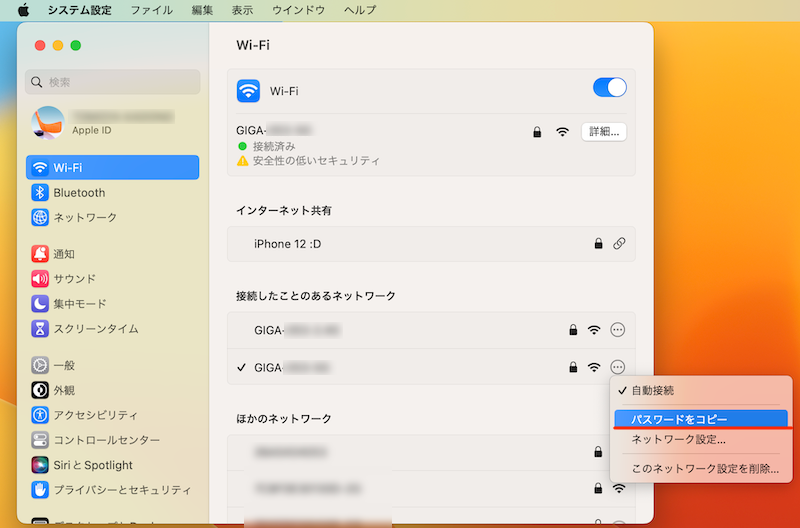The width and height of the screenshot is (800, 528).
Task: Select ネットワーク in the sidebar
Action: click(85, 218)
